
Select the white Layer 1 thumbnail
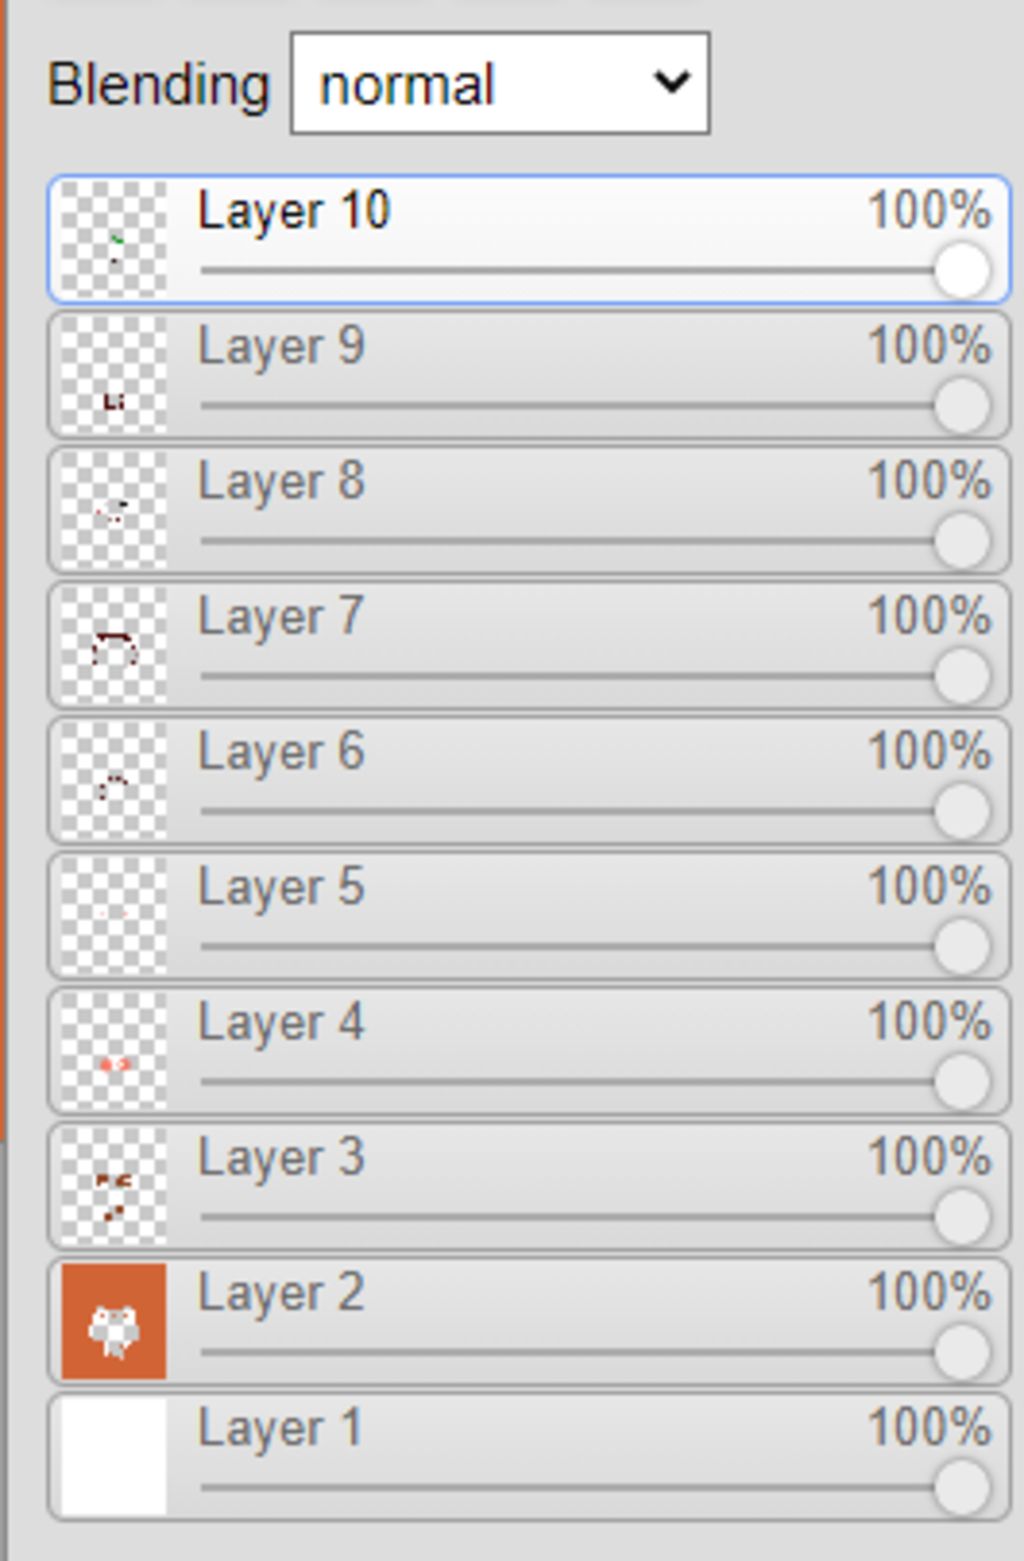point(114,1456)
